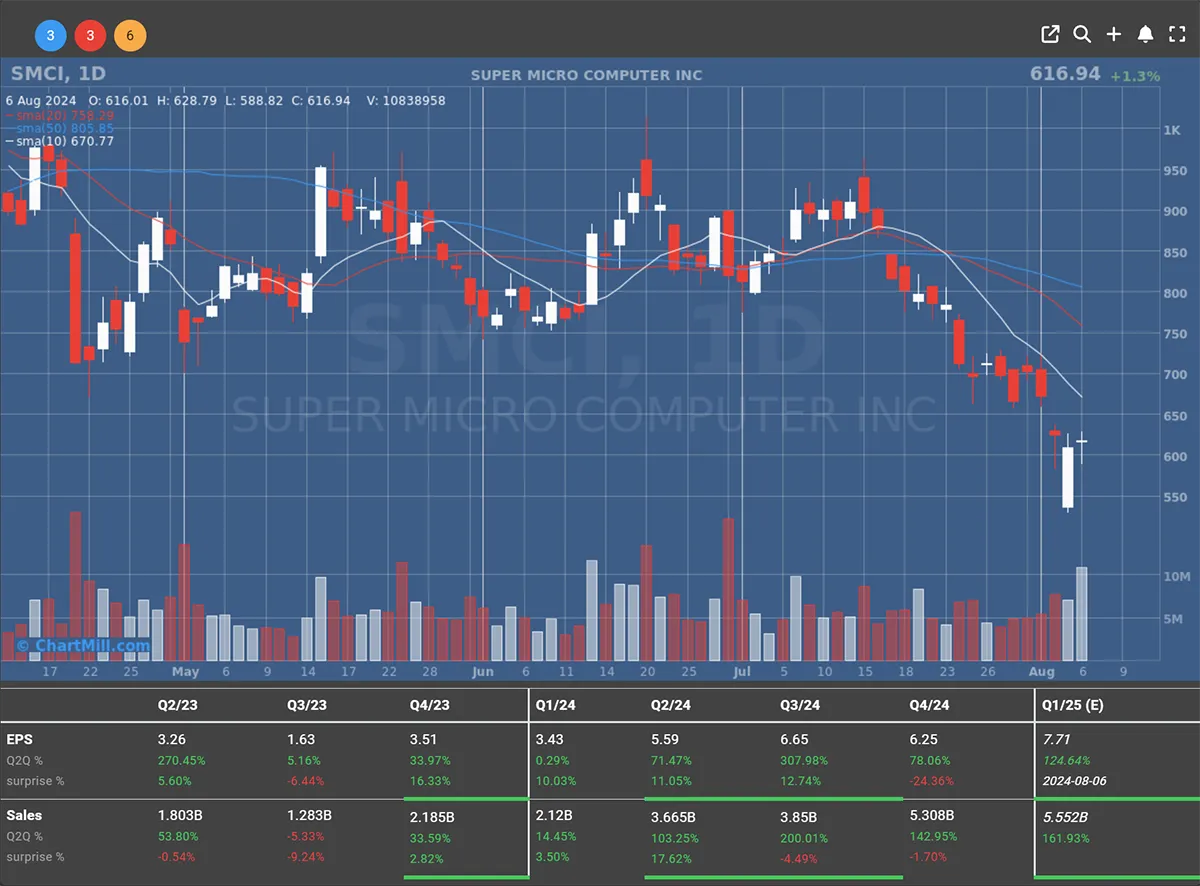Click the Q1/25 (E) column header
The height and width of the screenshot is (886, 1200).
click(1073, 705)
